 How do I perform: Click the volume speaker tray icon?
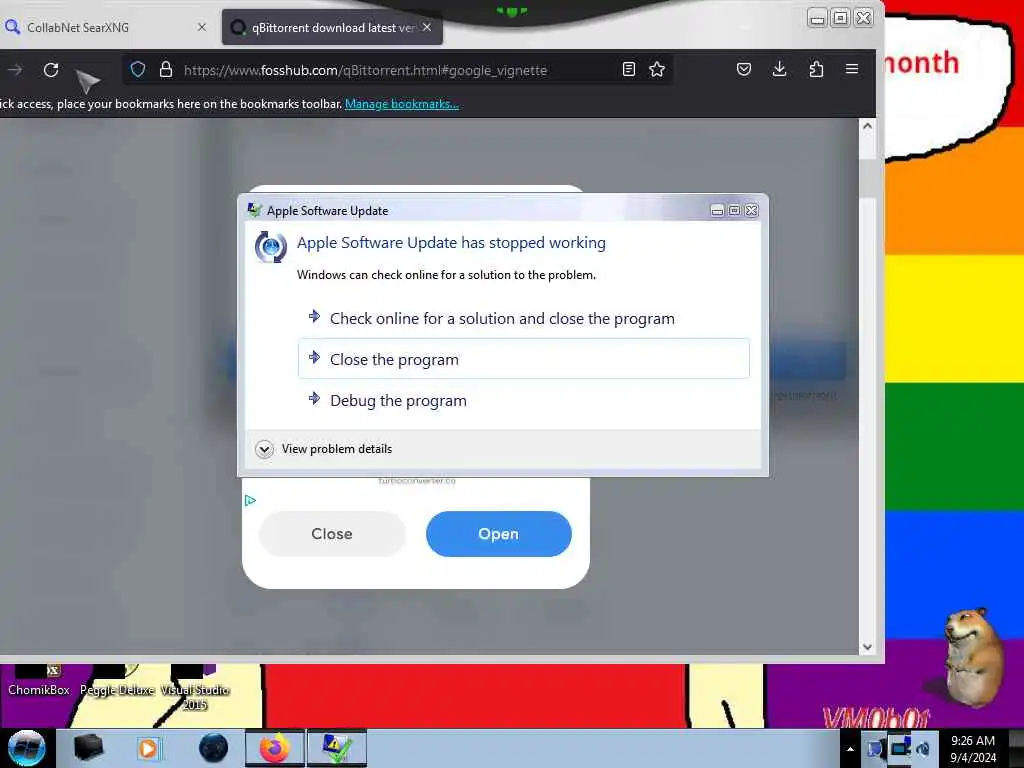pos(923,748)
